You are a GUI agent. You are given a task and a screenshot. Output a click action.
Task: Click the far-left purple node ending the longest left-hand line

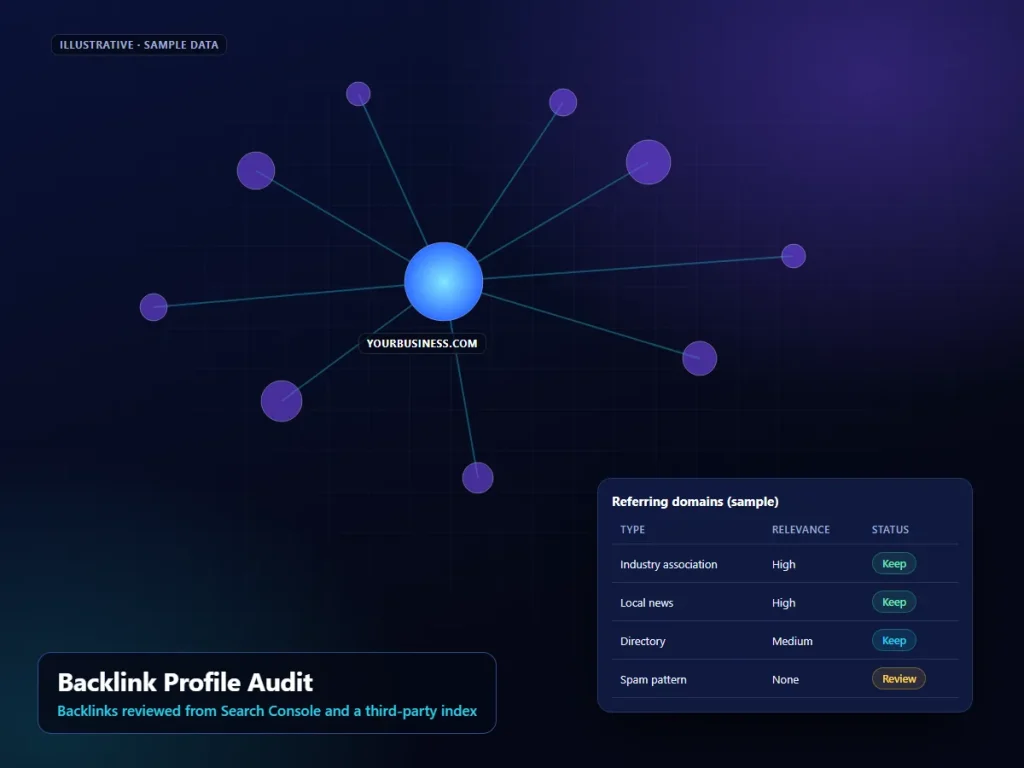tap(153, 307)
